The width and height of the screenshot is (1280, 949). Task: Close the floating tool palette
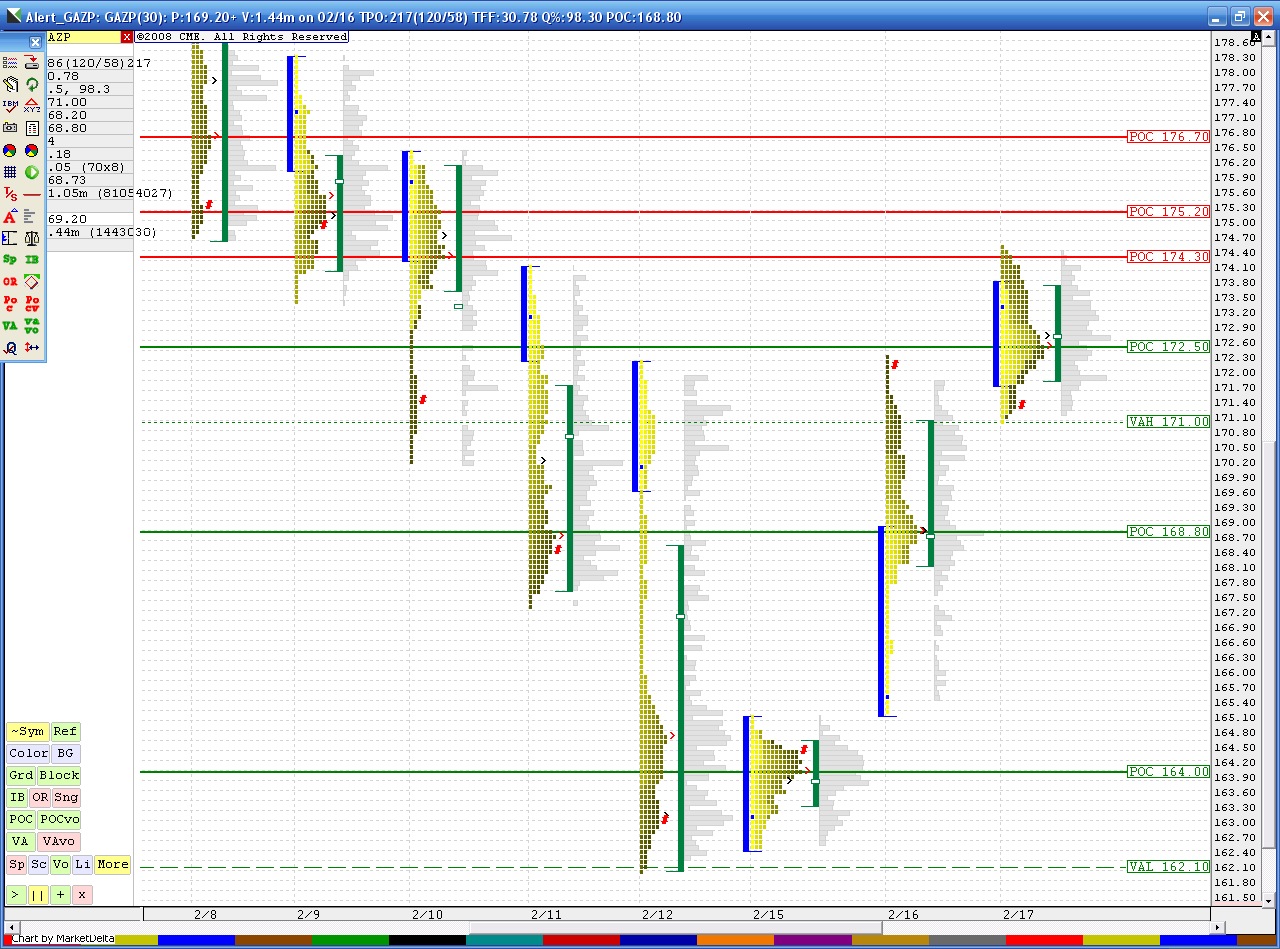pos(35,43)
